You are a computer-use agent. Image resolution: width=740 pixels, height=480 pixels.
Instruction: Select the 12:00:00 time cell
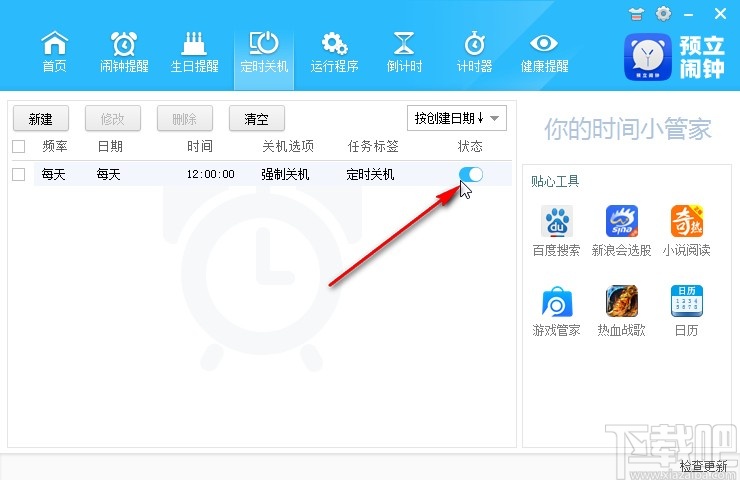coord(210,174)
